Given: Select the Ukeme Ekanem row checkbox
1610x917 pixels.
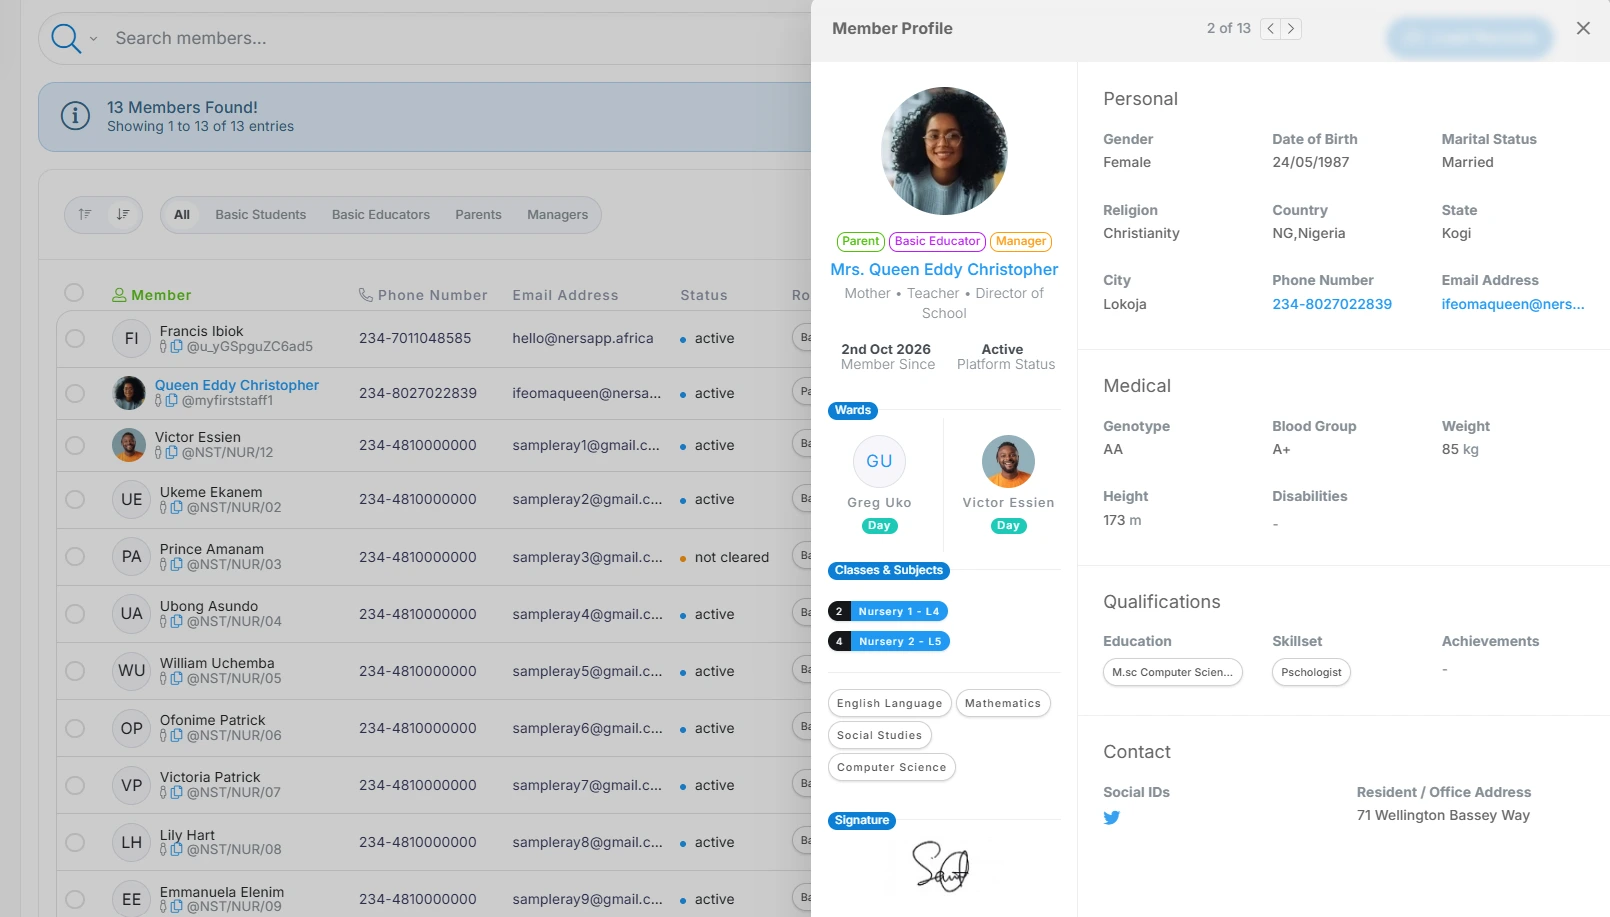Looking at the screenshot, I should tap(75, 499).
